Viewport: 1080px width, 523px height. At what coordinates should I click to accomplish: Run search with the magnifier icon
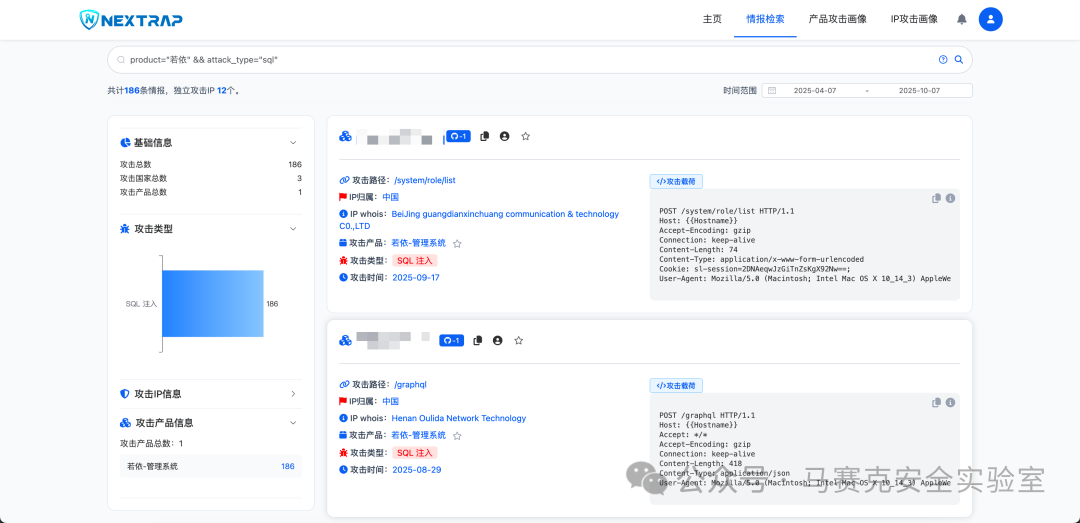[958, 60]
